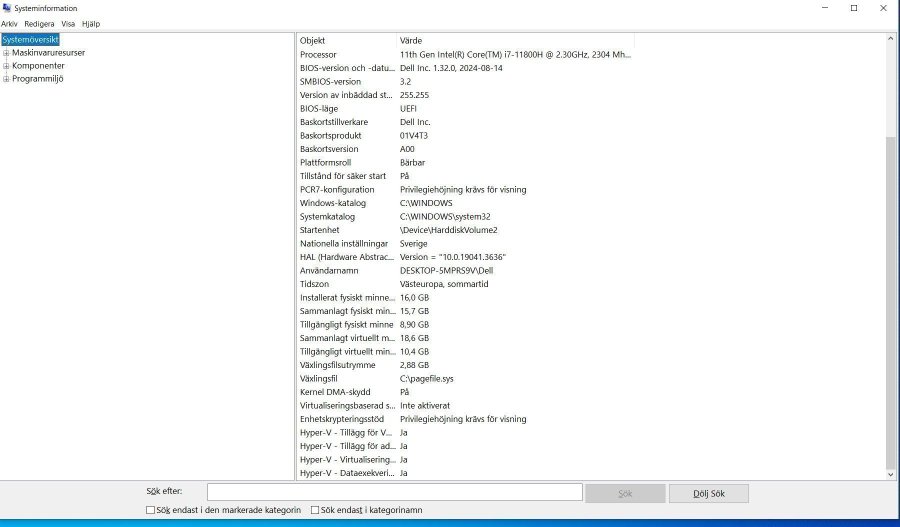Toggle 'Sök endast i kategorinamn' checkbox
The height and width of the screenshot is (527, 900).
pos(315,510)
